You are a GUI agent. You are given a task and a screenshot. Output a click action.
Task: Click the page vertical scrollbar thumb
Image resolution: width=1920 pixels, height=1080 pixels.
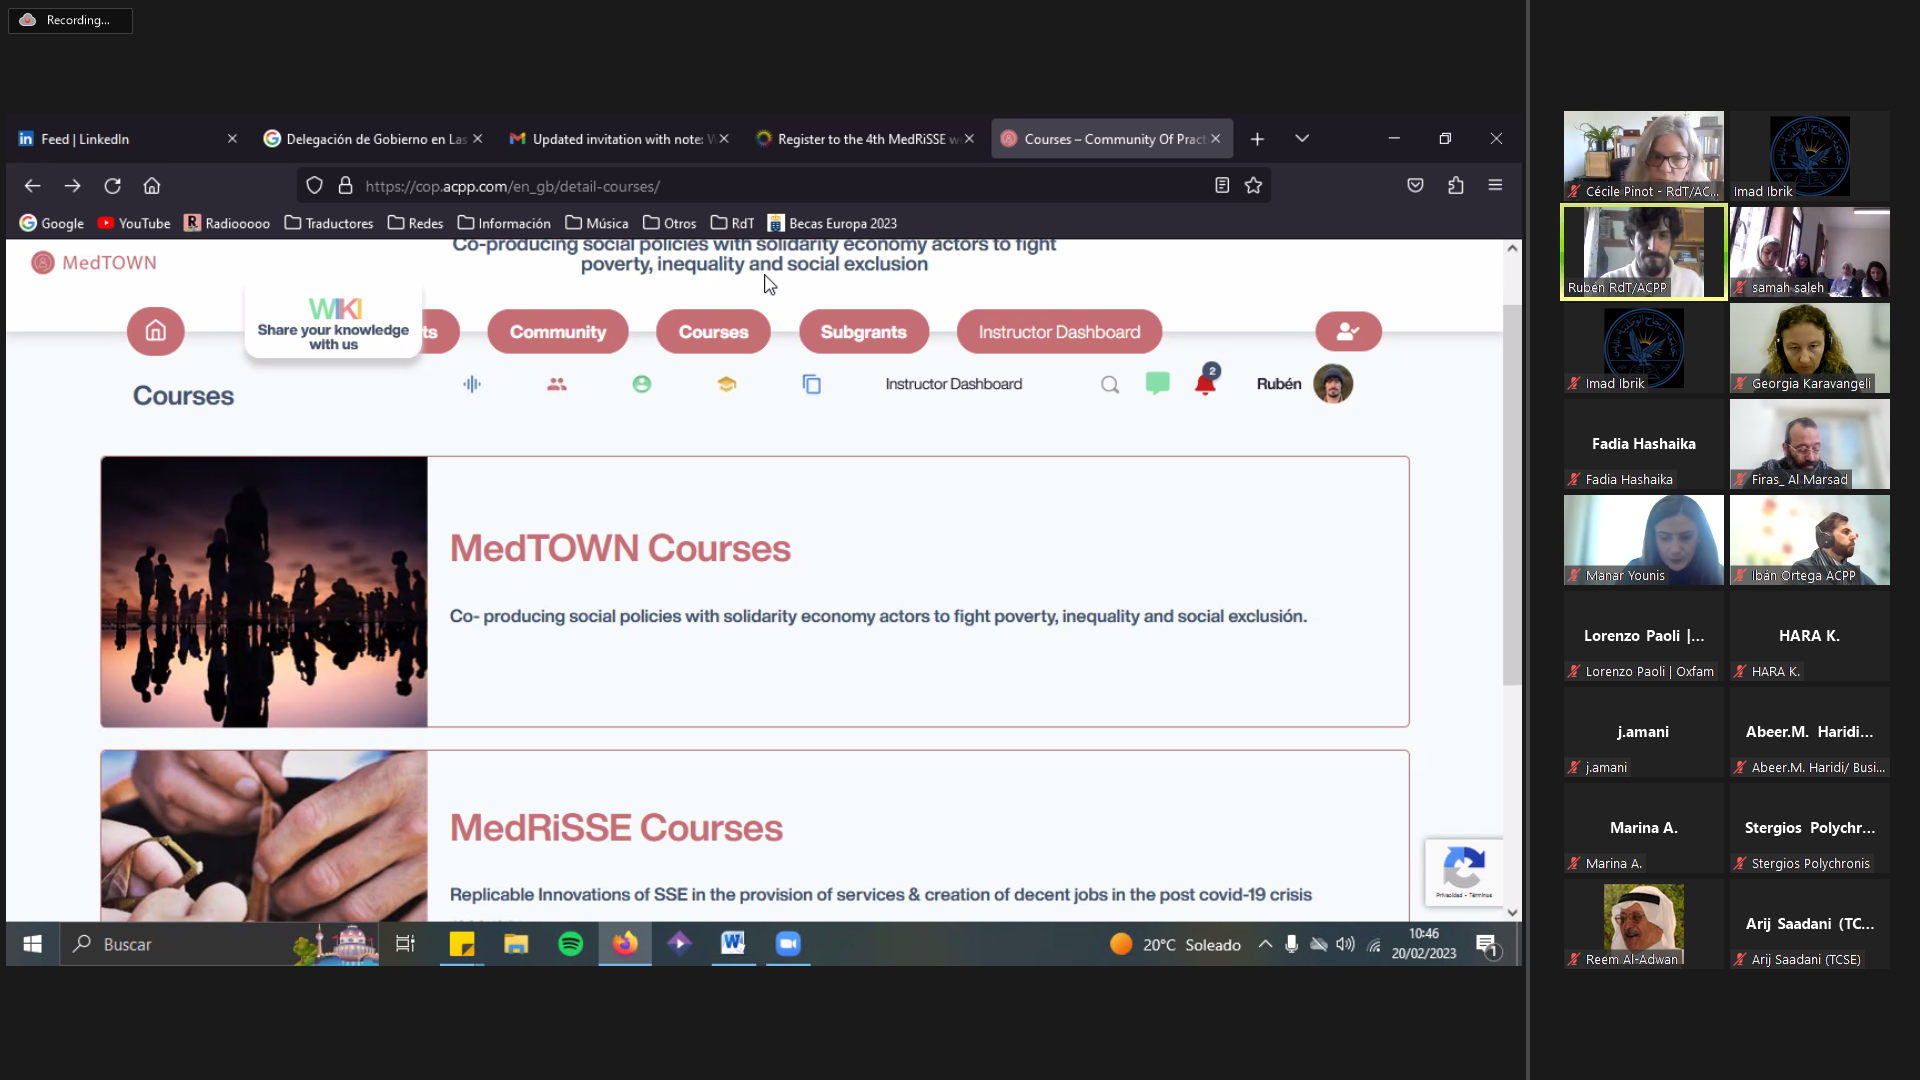point(1512,495)
